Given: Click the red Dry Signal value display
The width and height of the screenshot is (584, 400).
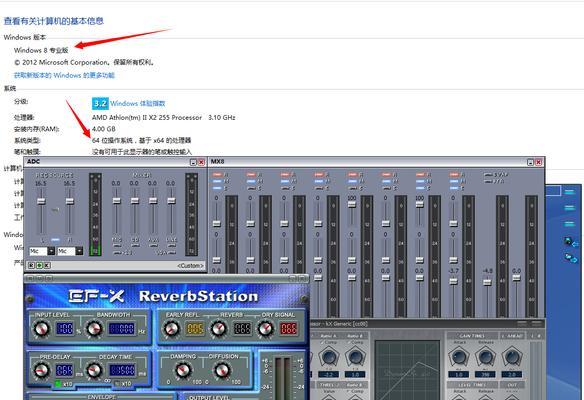Looking at the screenshot, I should coord(289,328).
